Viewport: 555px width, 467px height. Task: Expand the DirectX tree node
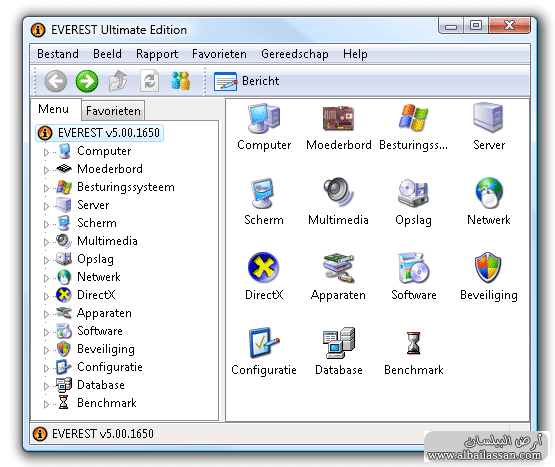pos(46,296)
